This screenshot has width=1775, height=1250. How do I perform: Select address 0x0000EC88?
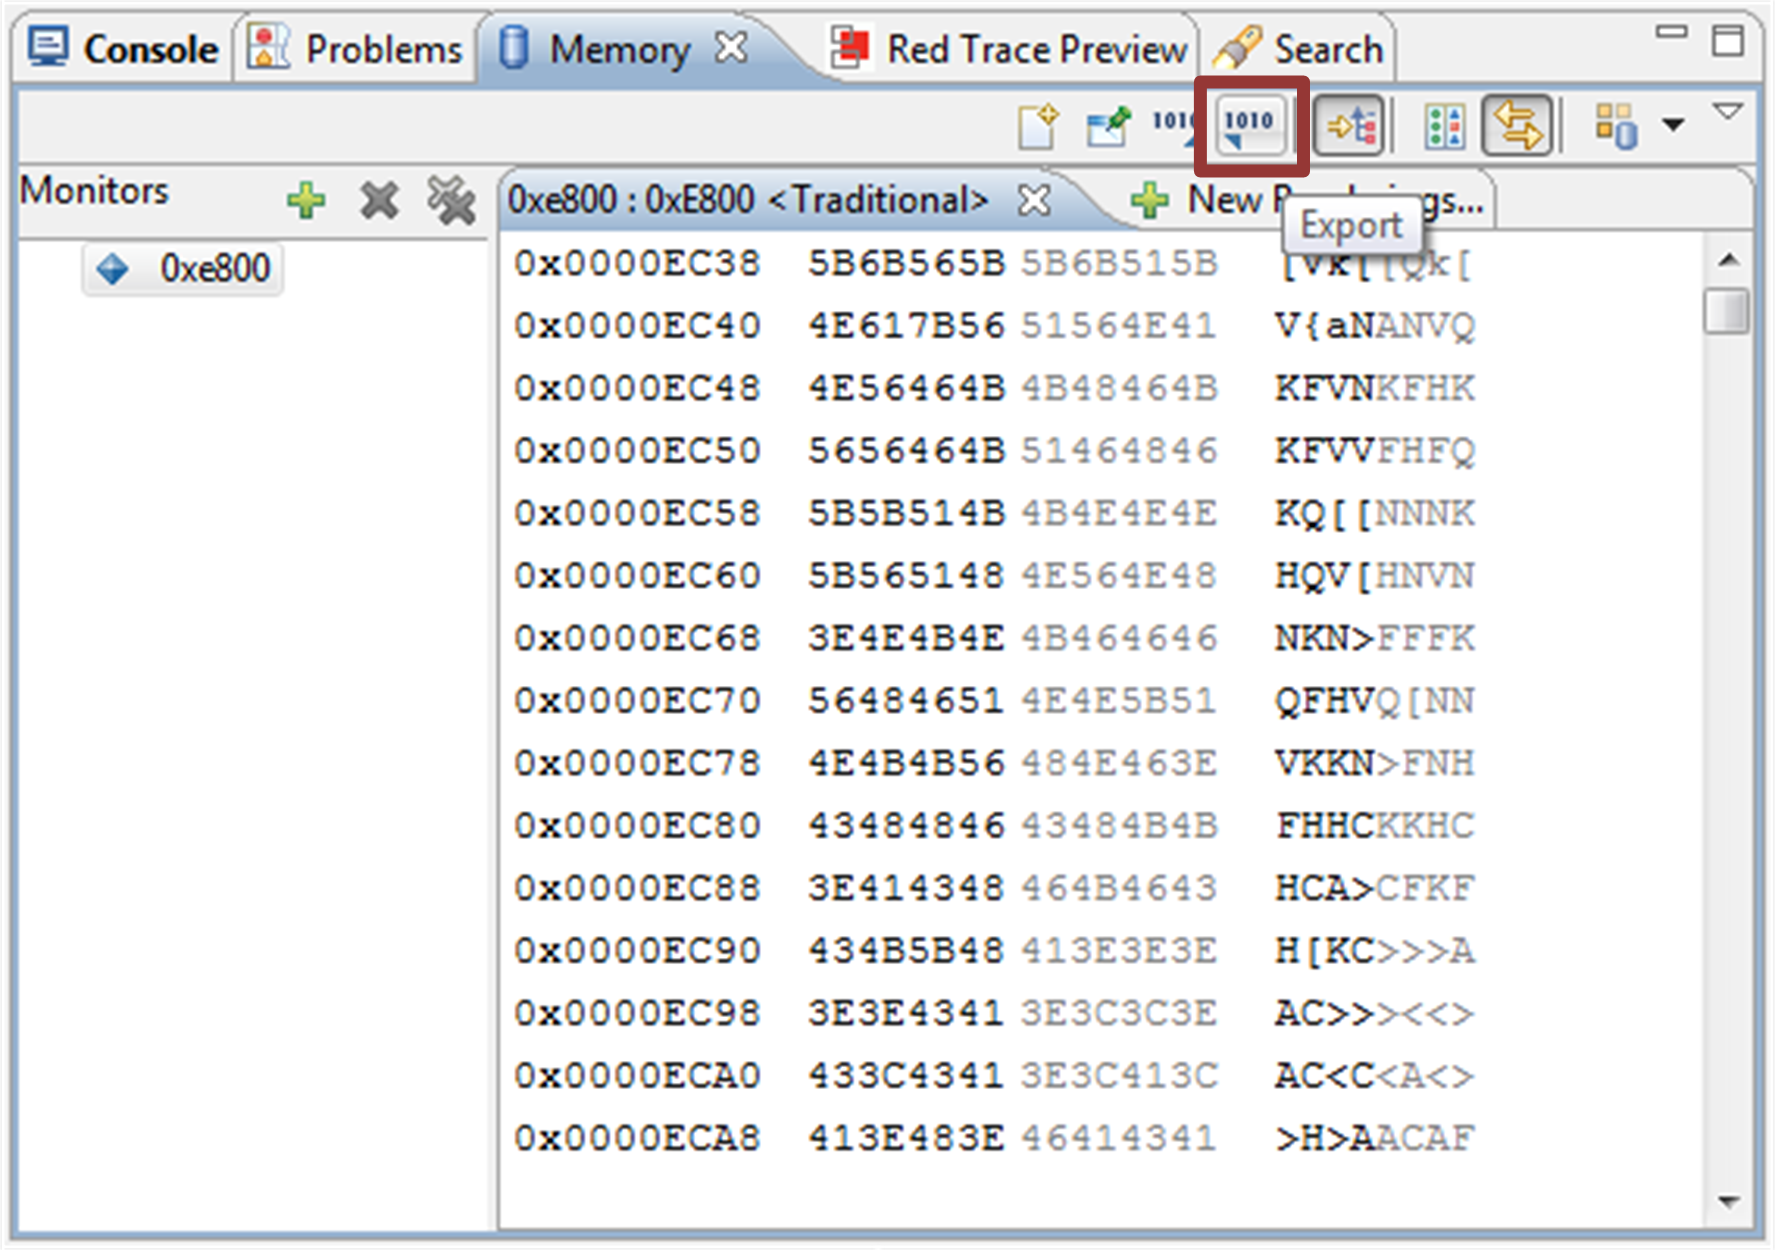click(x=637, y=888)
